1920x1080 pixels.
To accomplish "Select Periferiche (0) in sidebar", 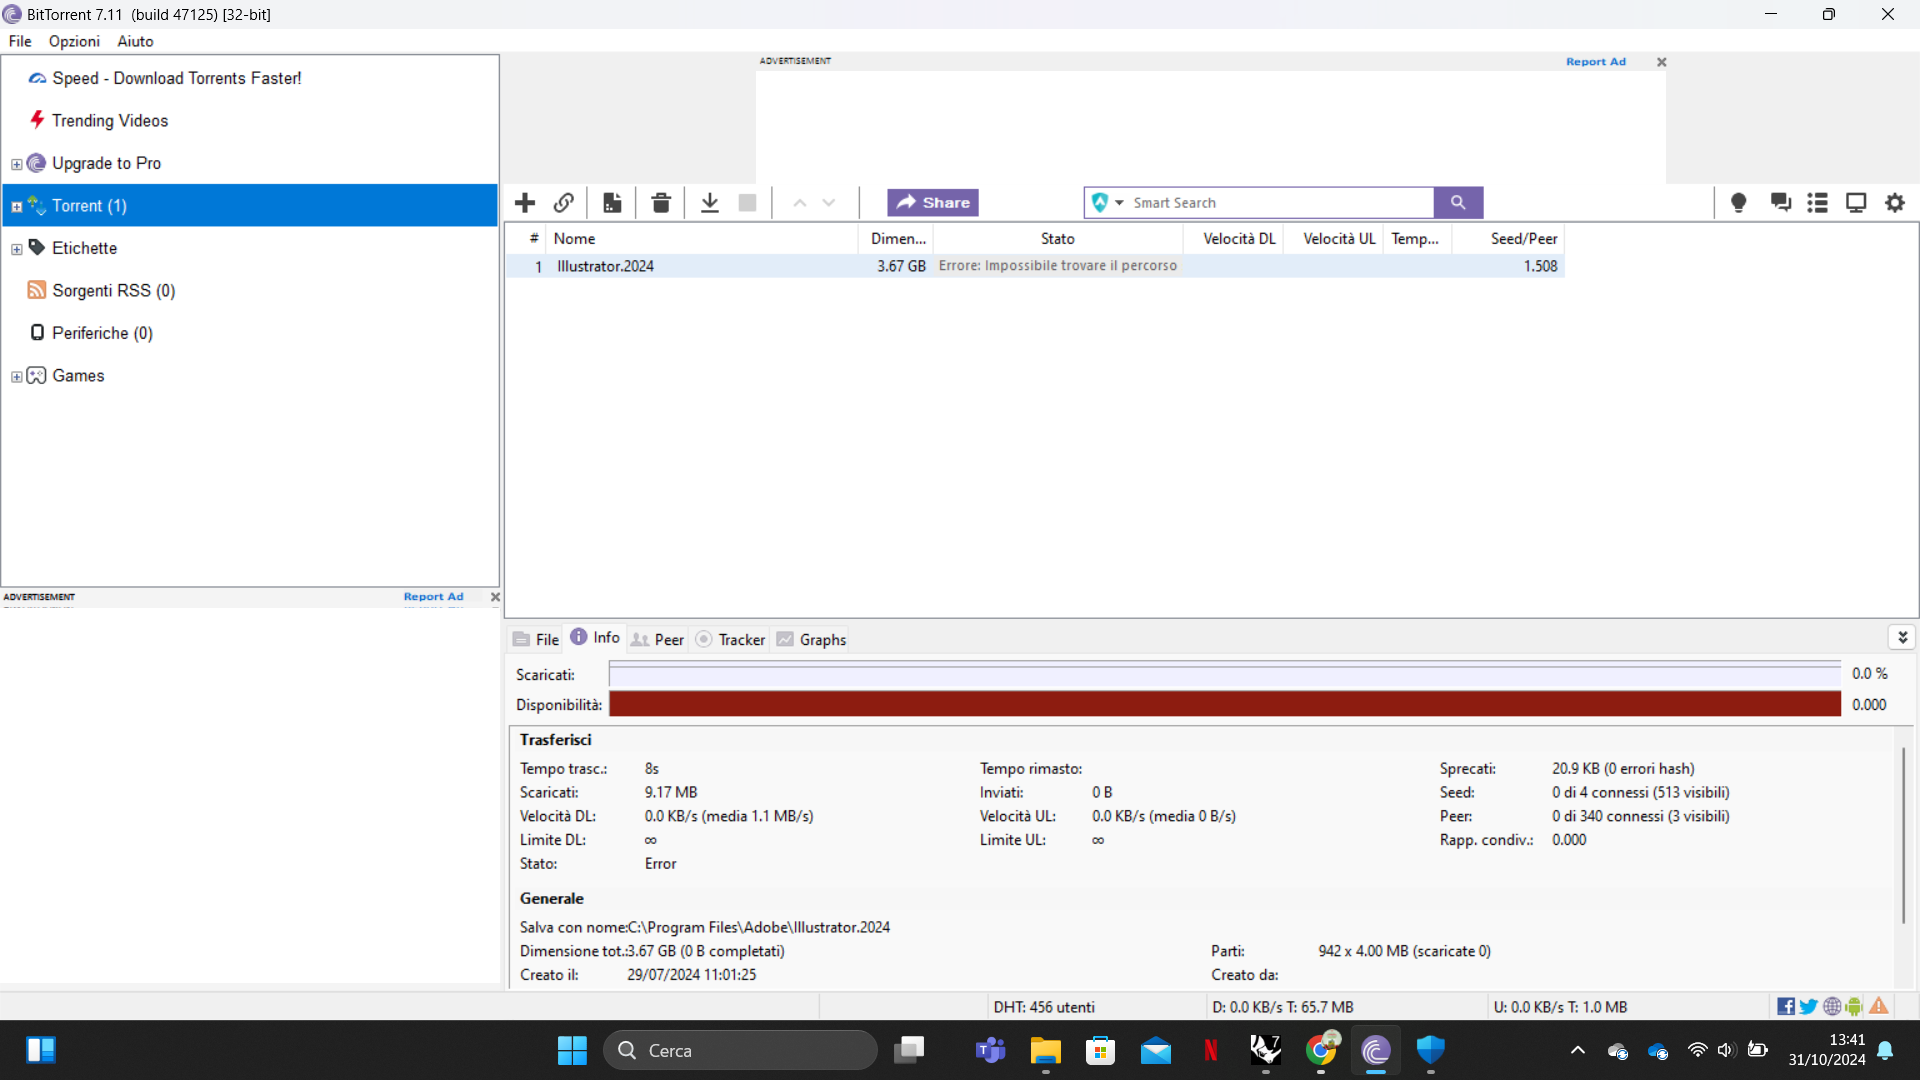I will [x=102, y=333].
